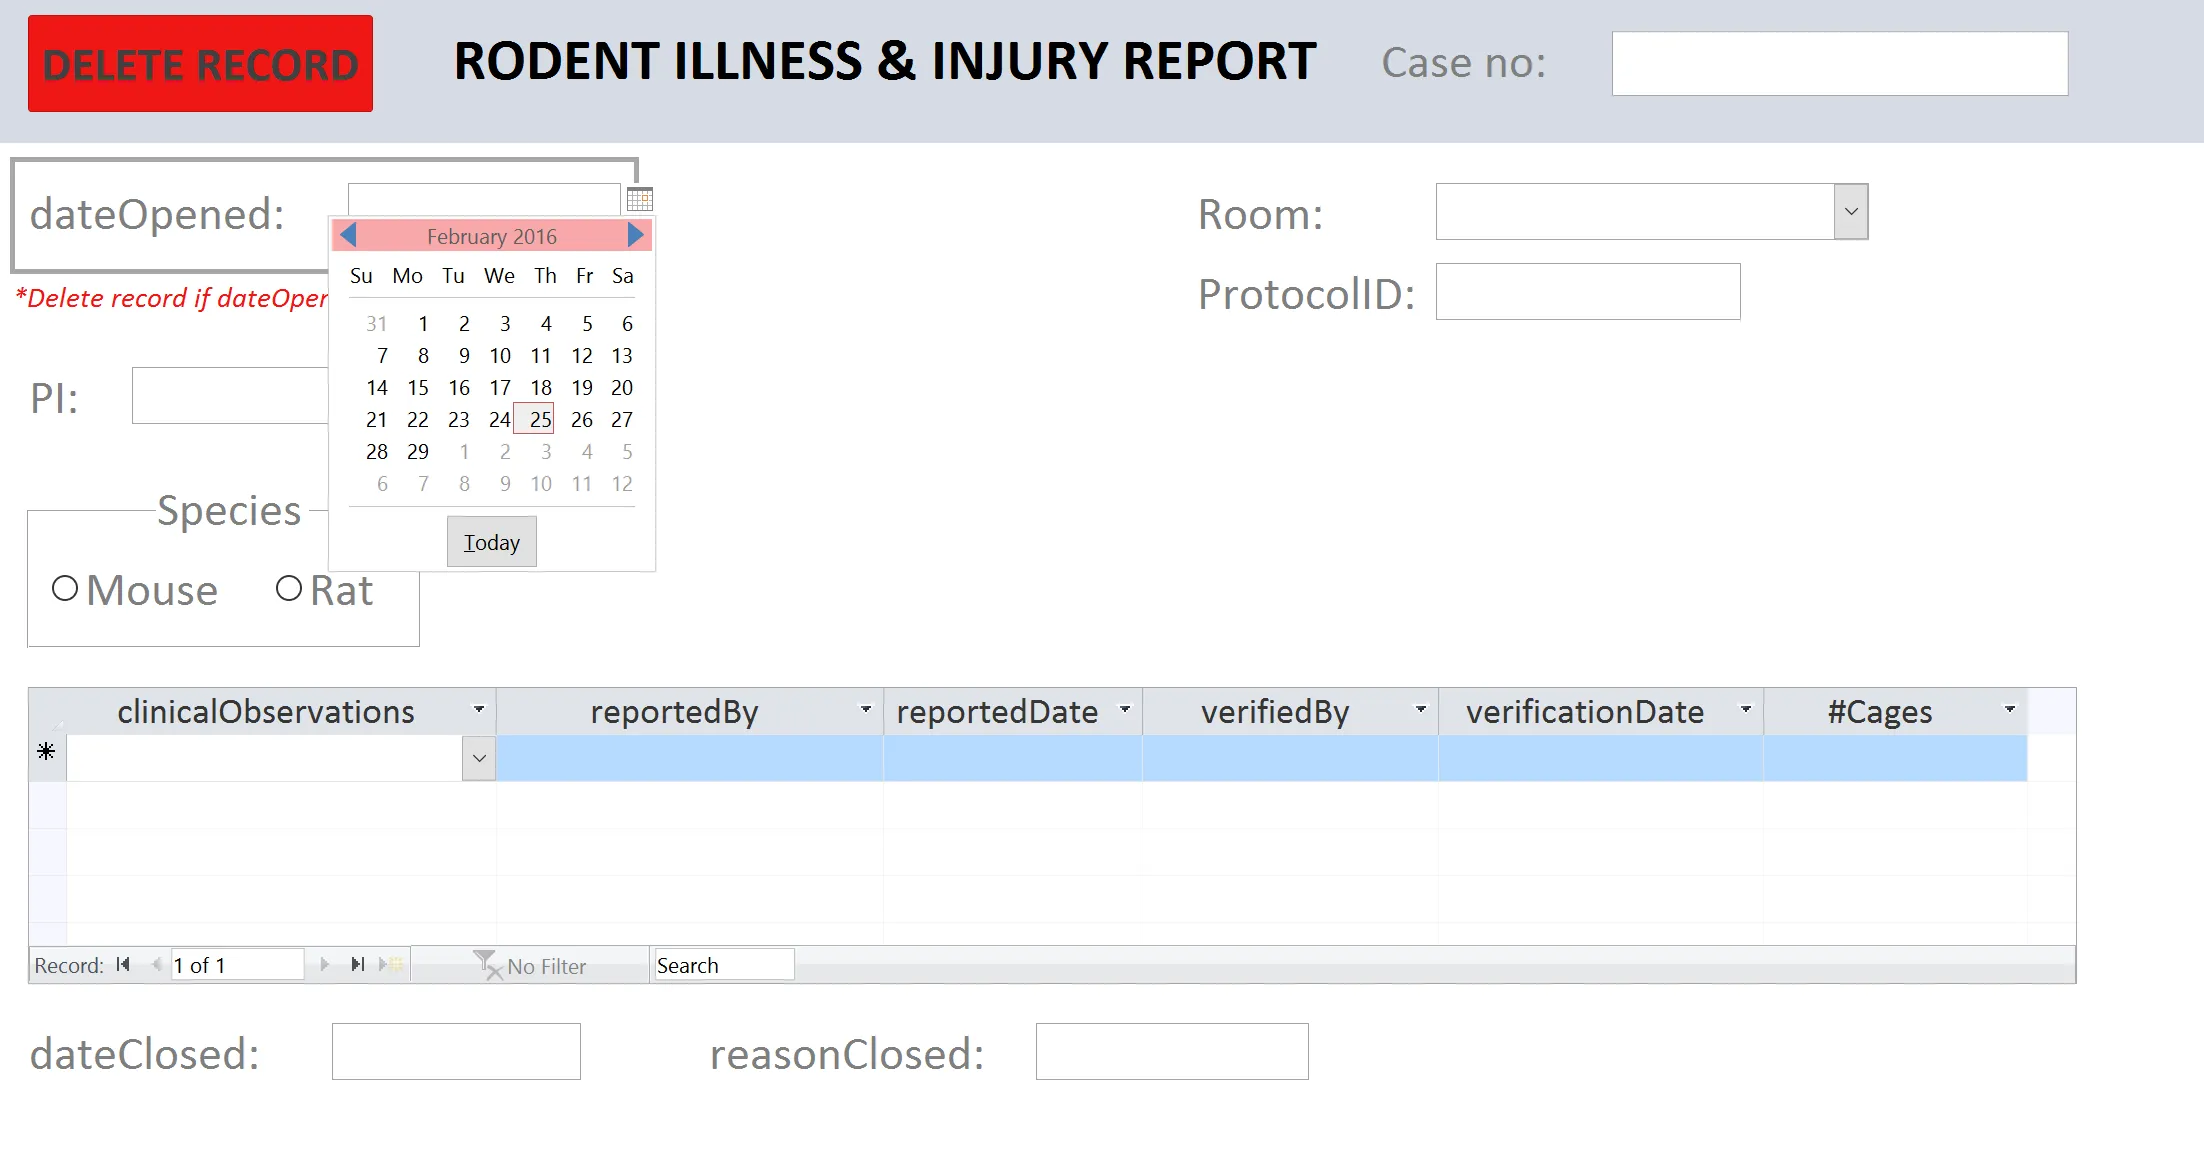
Task: Open the Room dropdown list
Action: click(x=1851, y=212)
